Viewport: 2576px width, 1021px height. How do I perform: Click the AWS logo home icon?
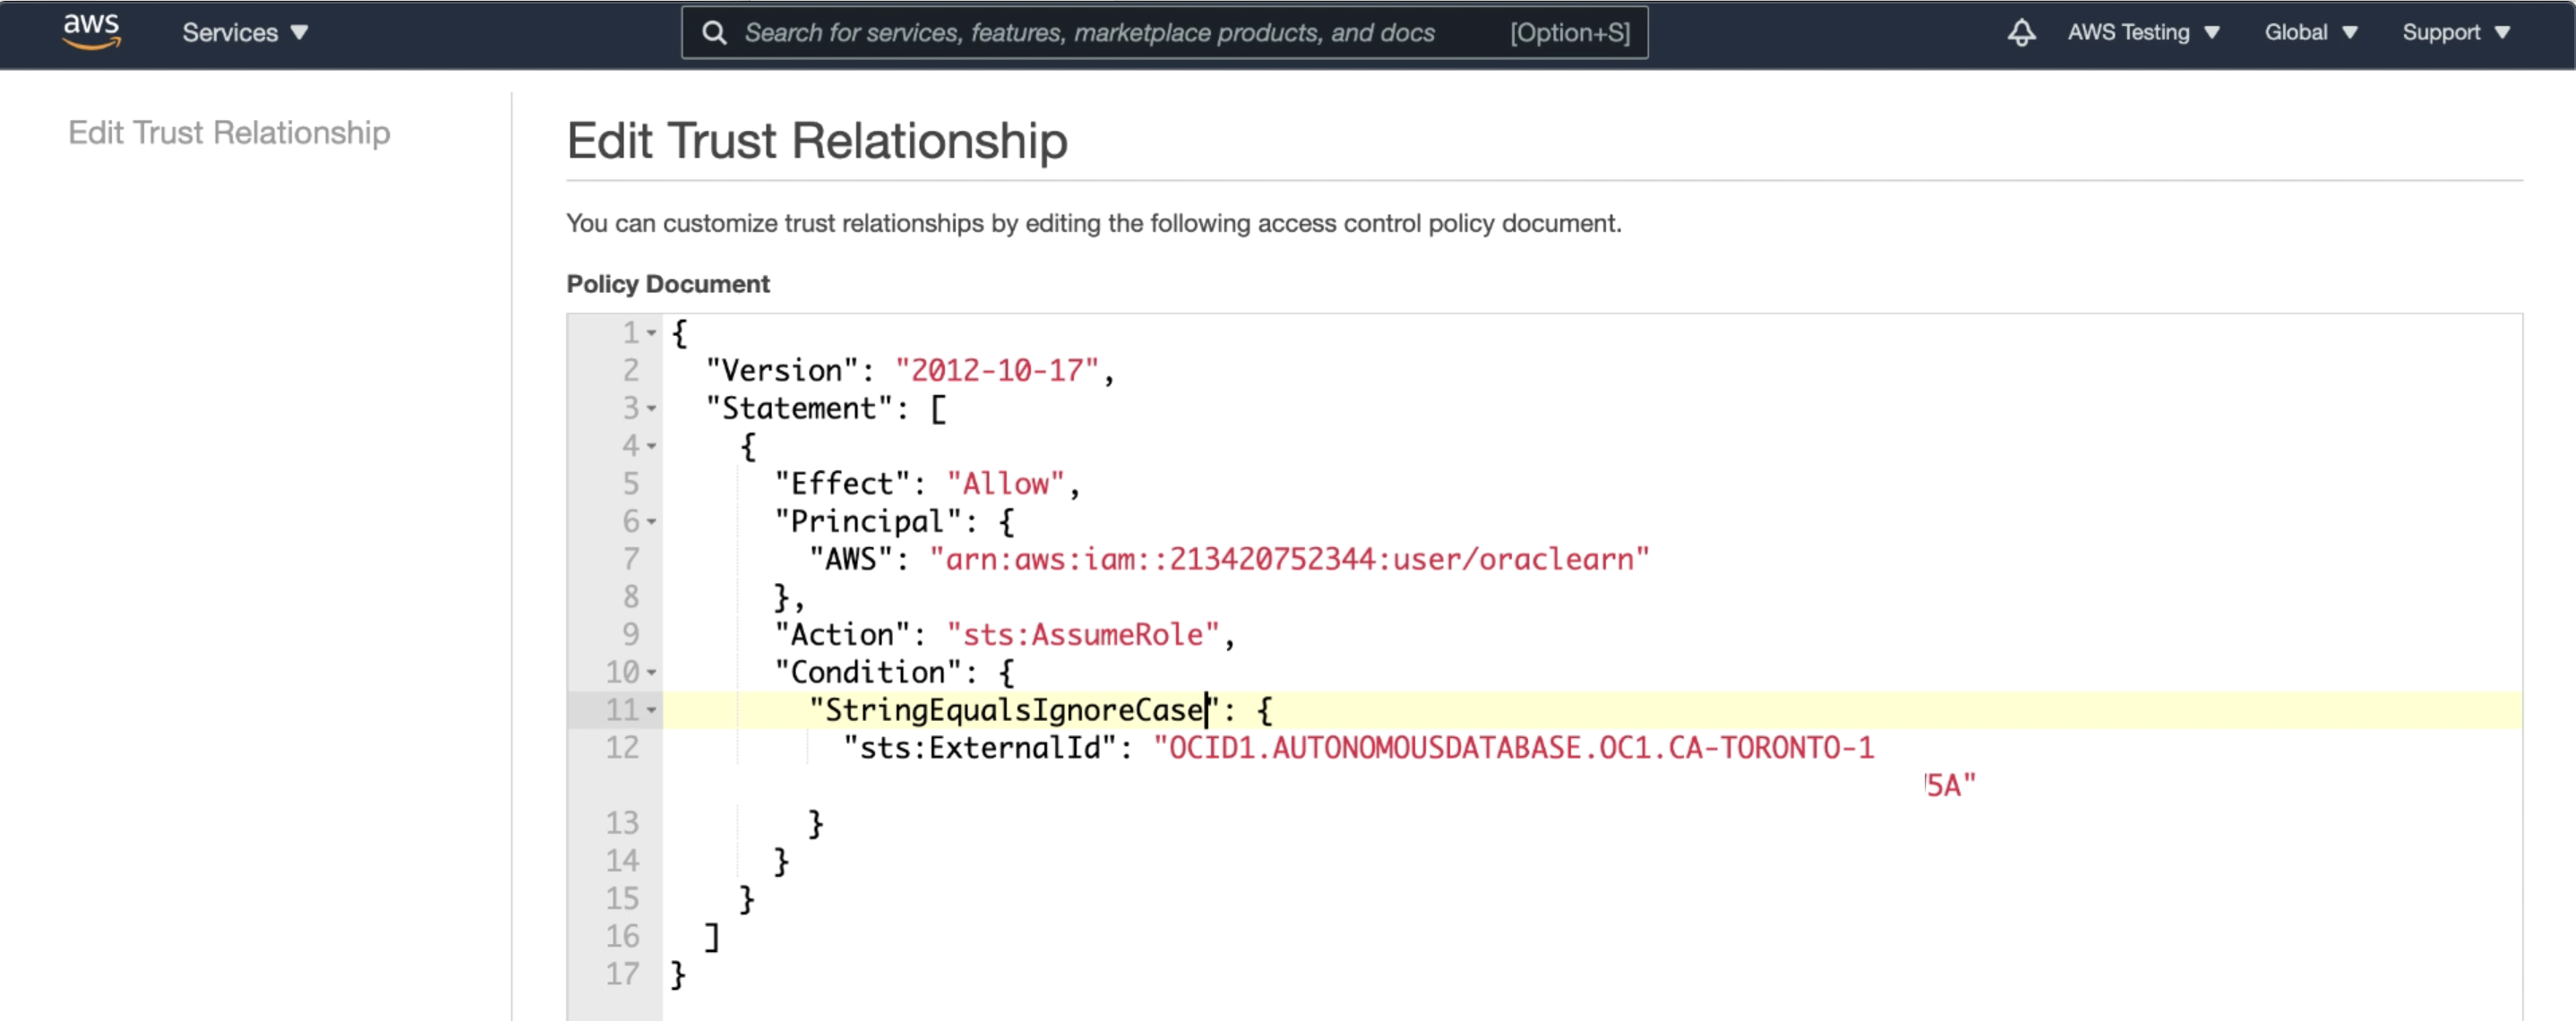pyautogui.click(x=91, y=31)
